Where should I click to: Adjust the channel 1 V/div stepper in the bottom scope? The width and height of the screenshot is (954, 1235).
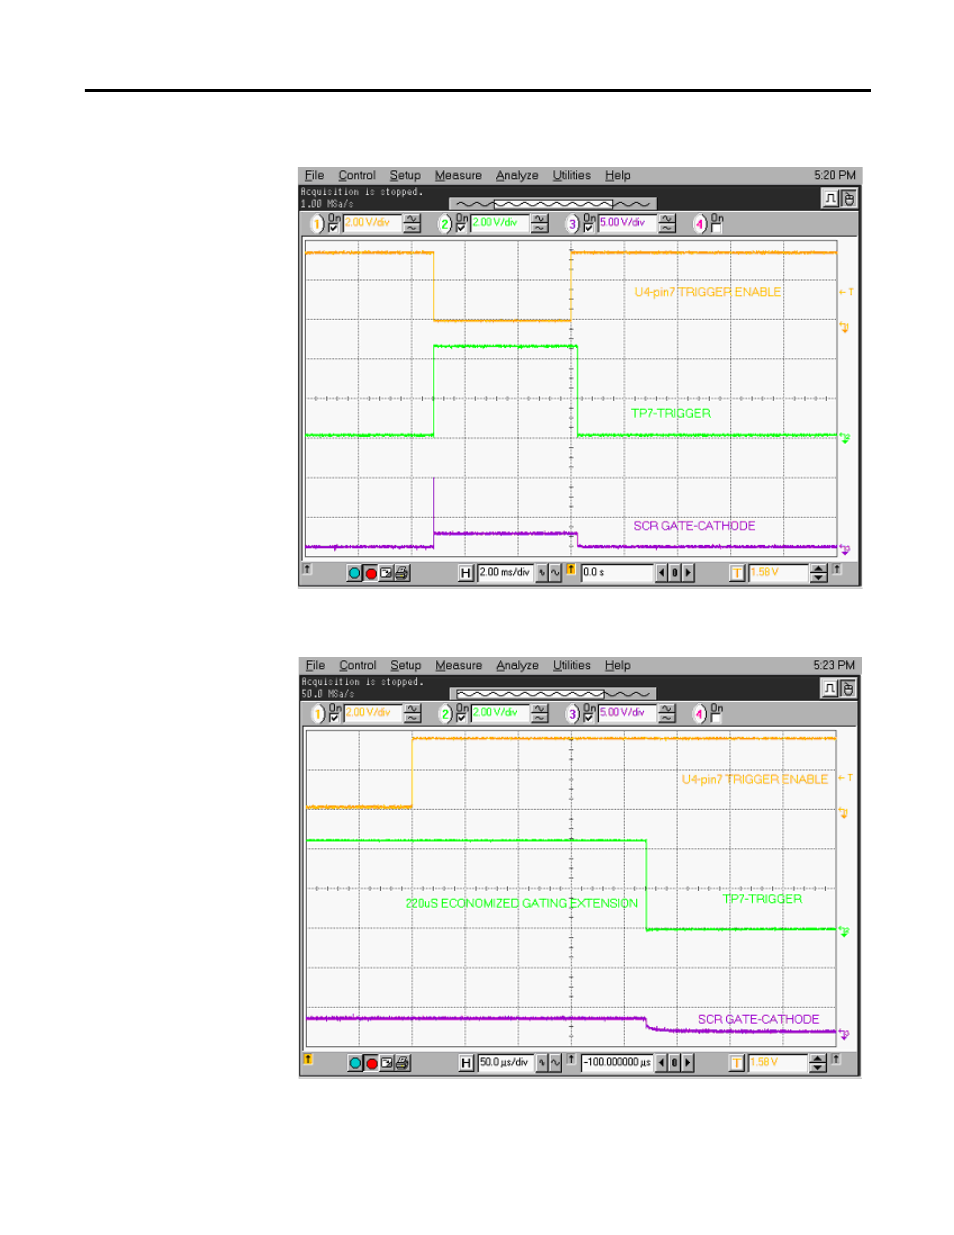click(412, 714)
